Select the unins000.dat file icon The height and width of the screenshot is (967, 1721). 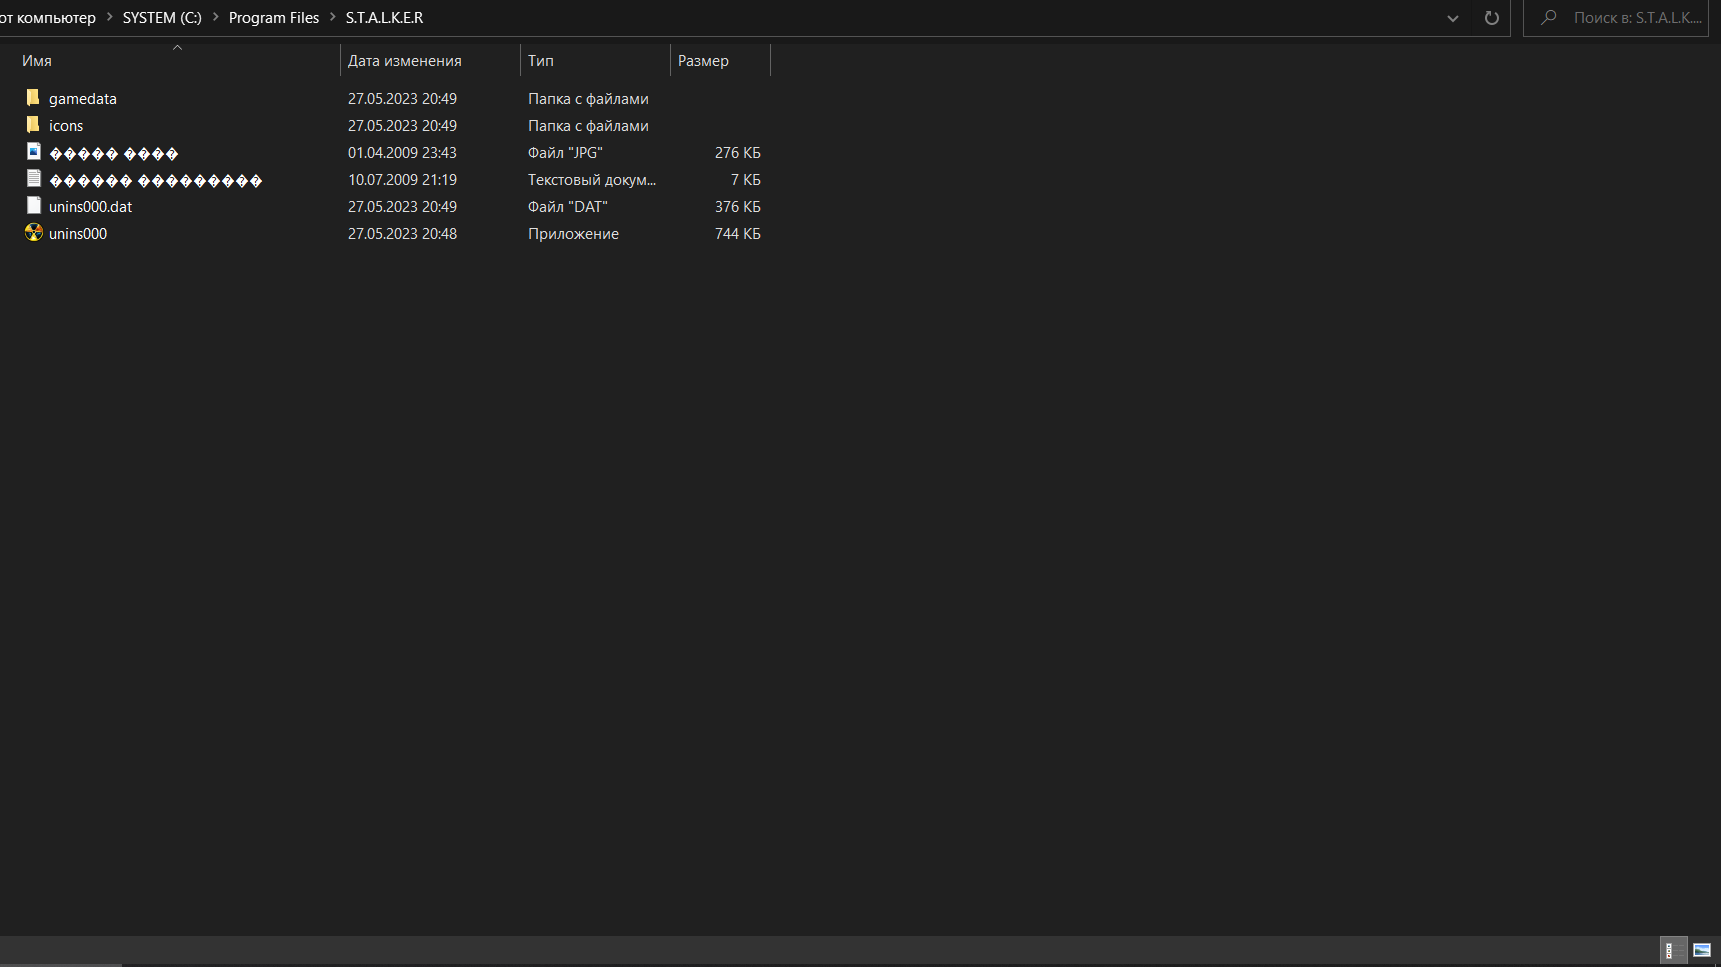tap(33, 206)
